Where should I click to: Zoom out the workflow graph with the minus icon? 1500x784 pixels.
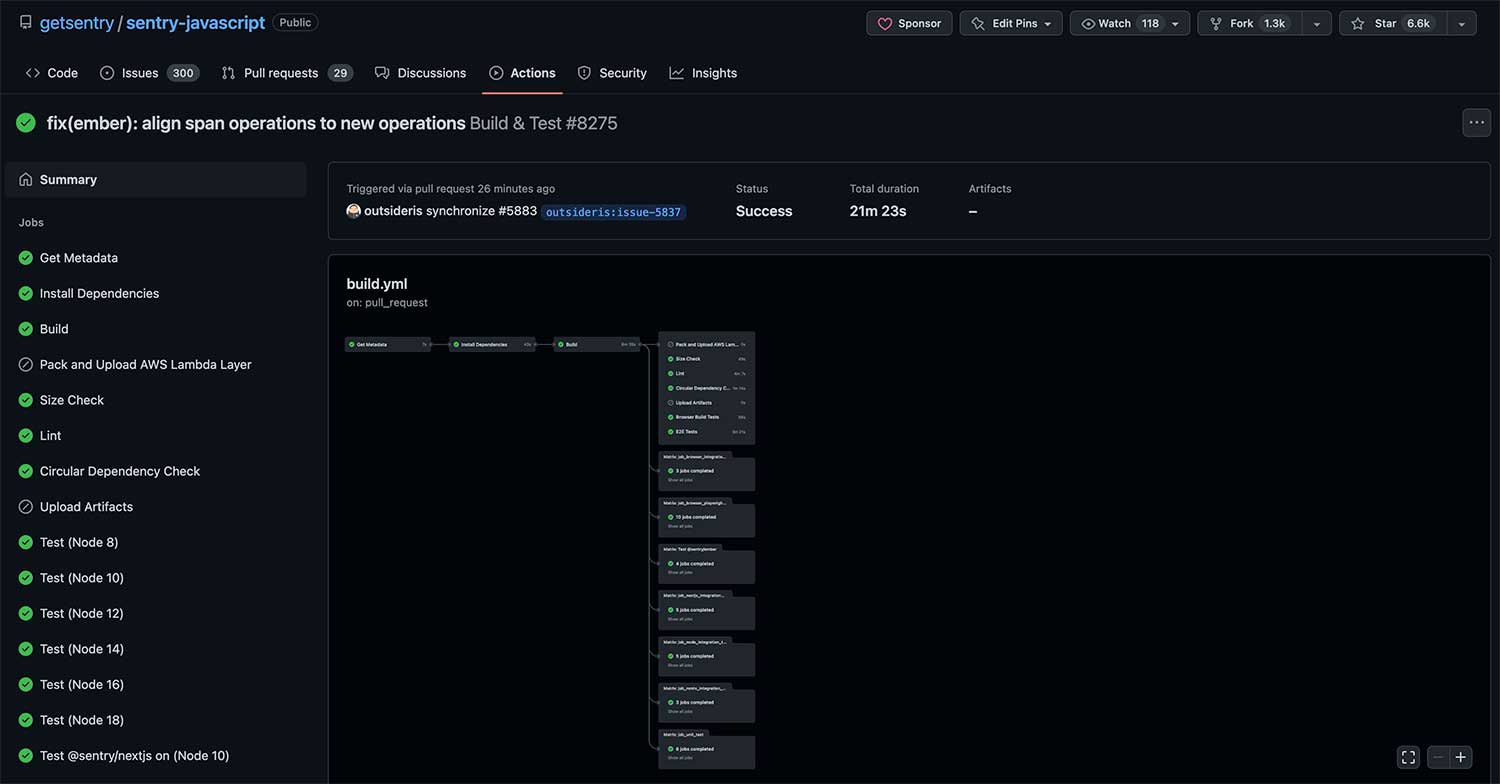point(1438,757)
